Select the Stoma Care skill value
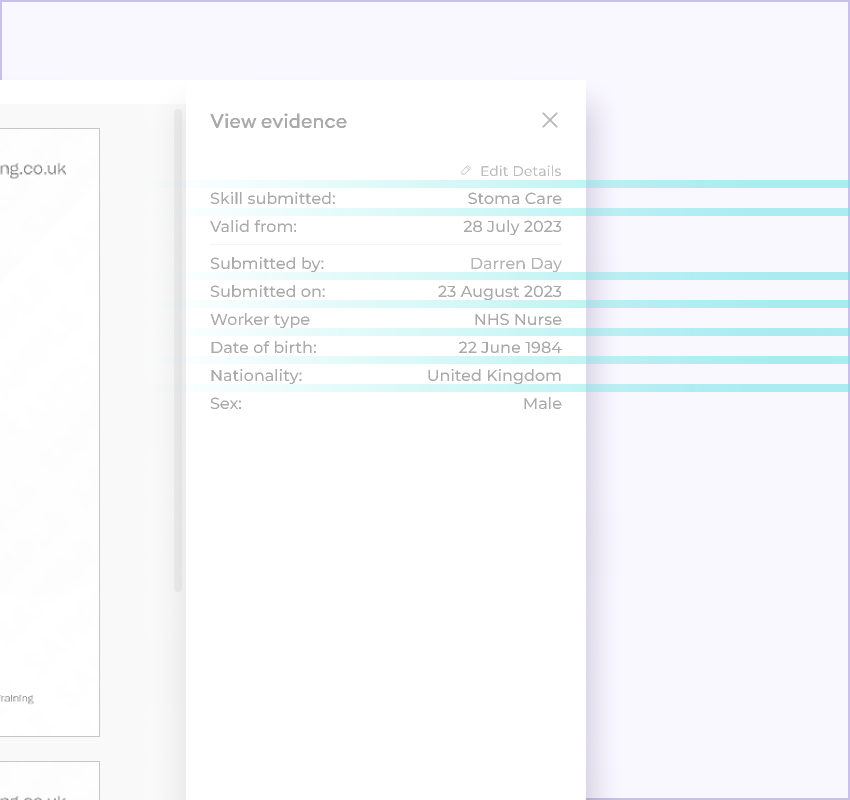The image size is (850, 800). coord(514,199)
